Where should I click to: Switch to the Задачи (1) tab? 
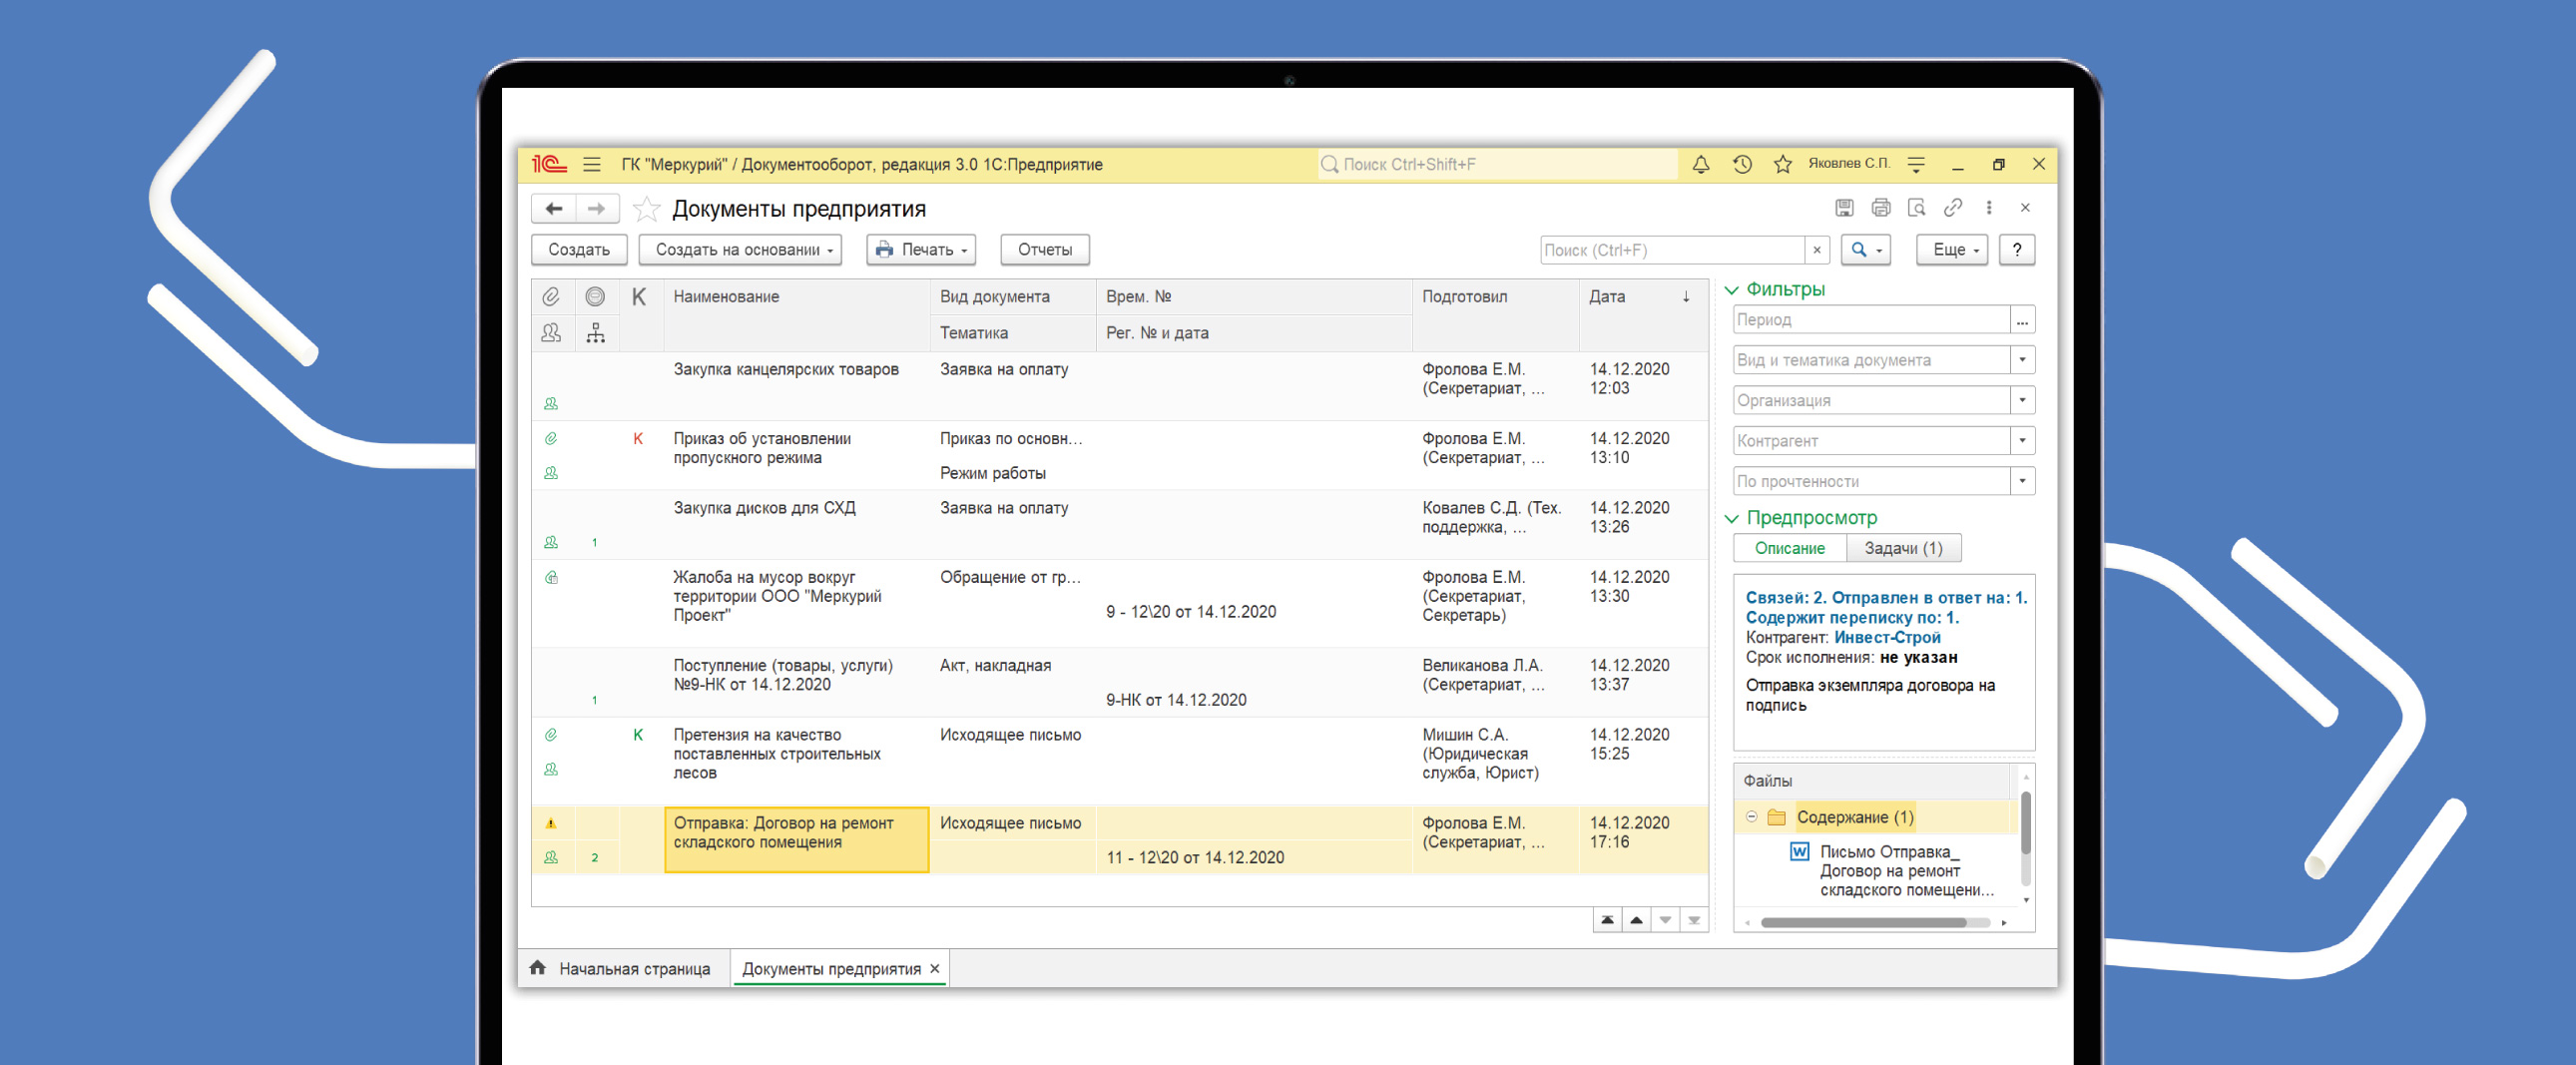[1902, 548]
